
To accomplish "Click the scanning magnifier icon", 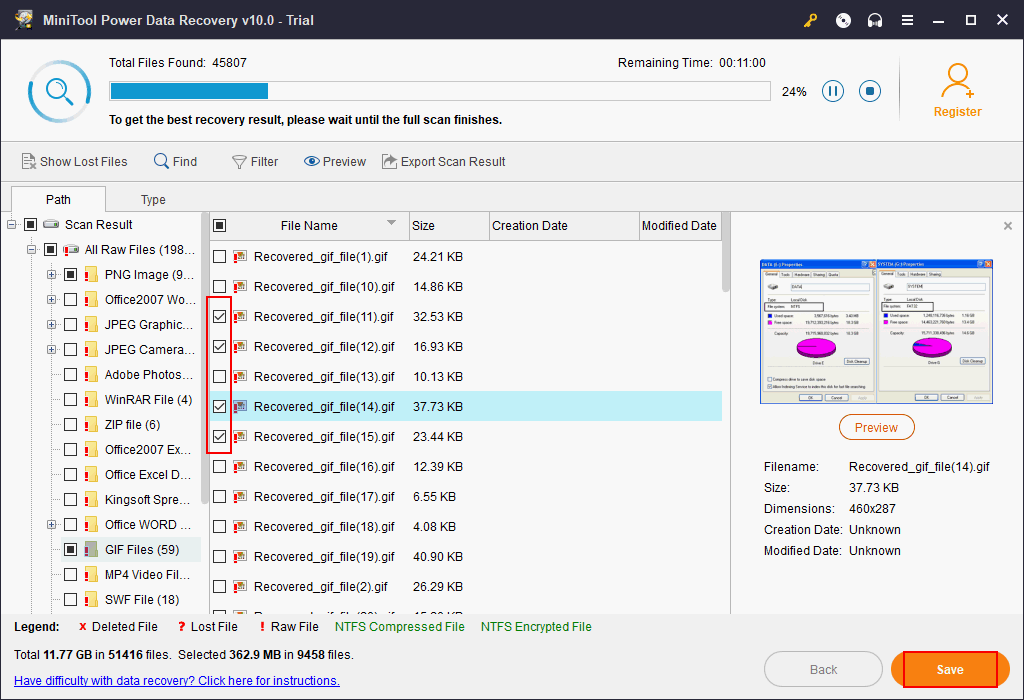I will coord(59,91).
